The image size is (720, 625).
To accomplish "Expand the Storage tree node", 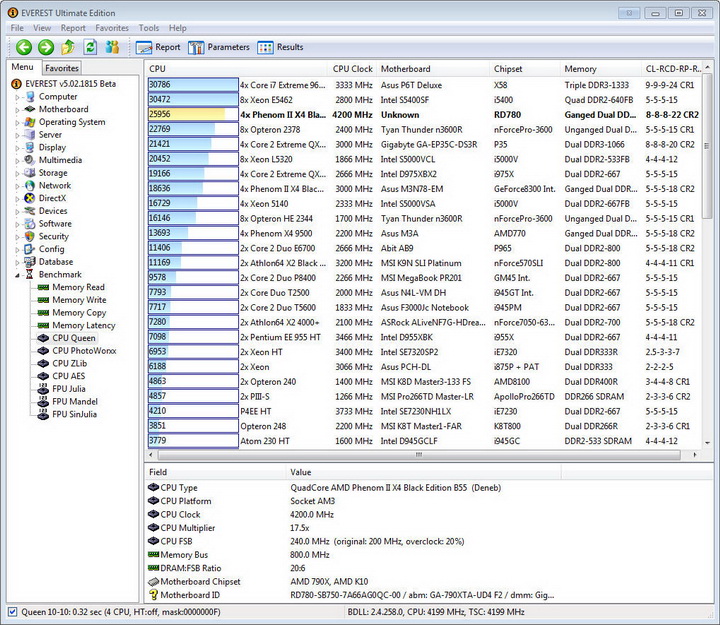I will (17, 174).
